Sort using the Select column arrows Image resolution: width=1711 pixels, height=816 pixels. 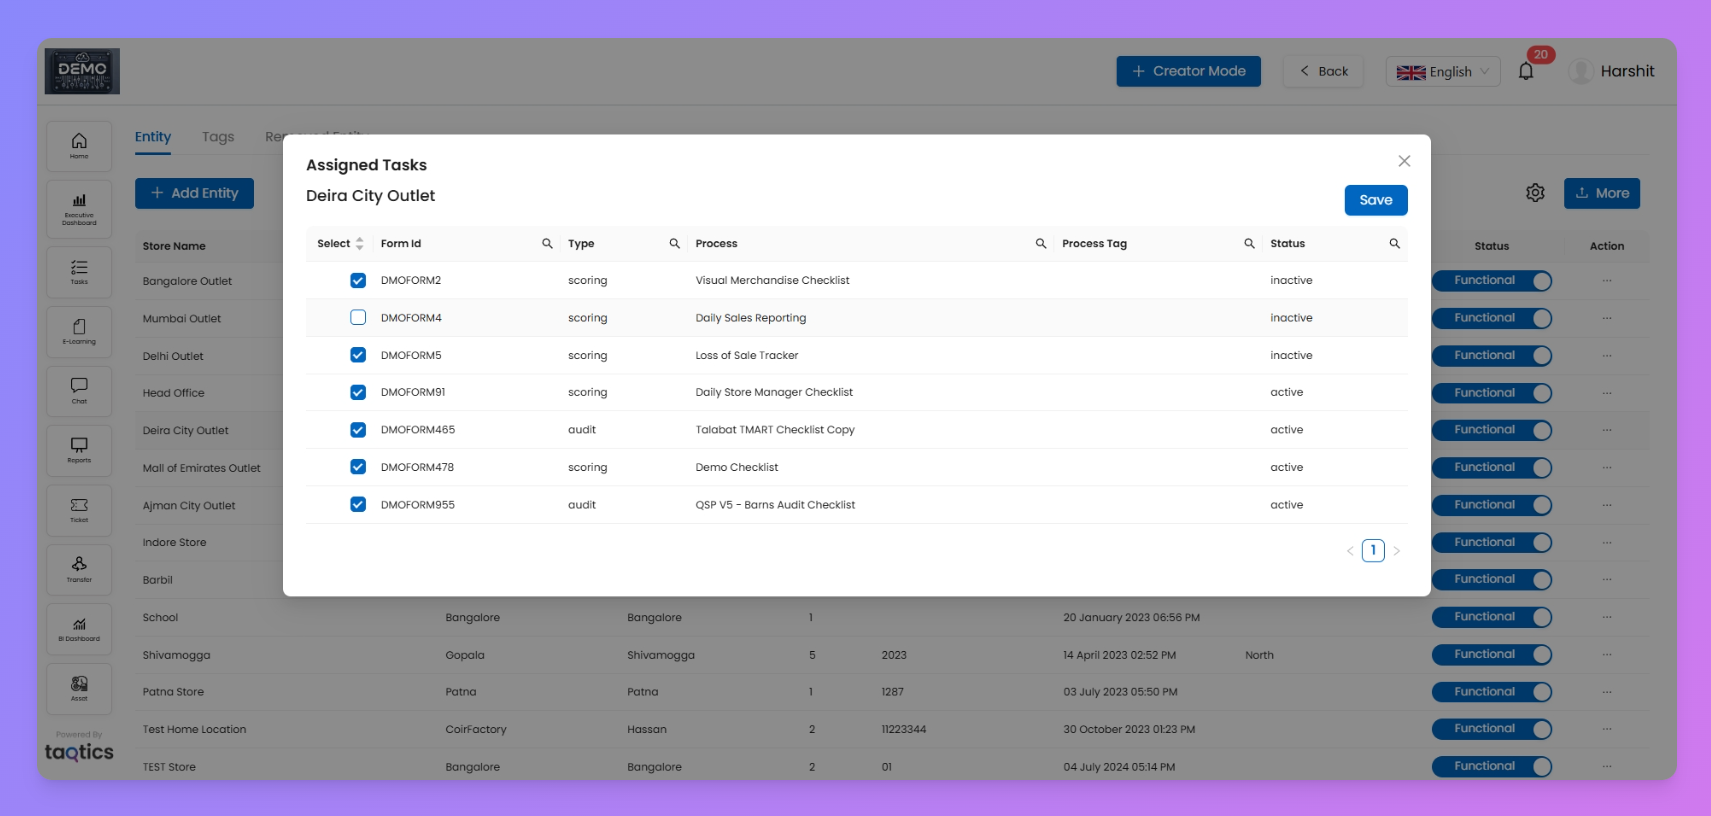pos(359,244)
